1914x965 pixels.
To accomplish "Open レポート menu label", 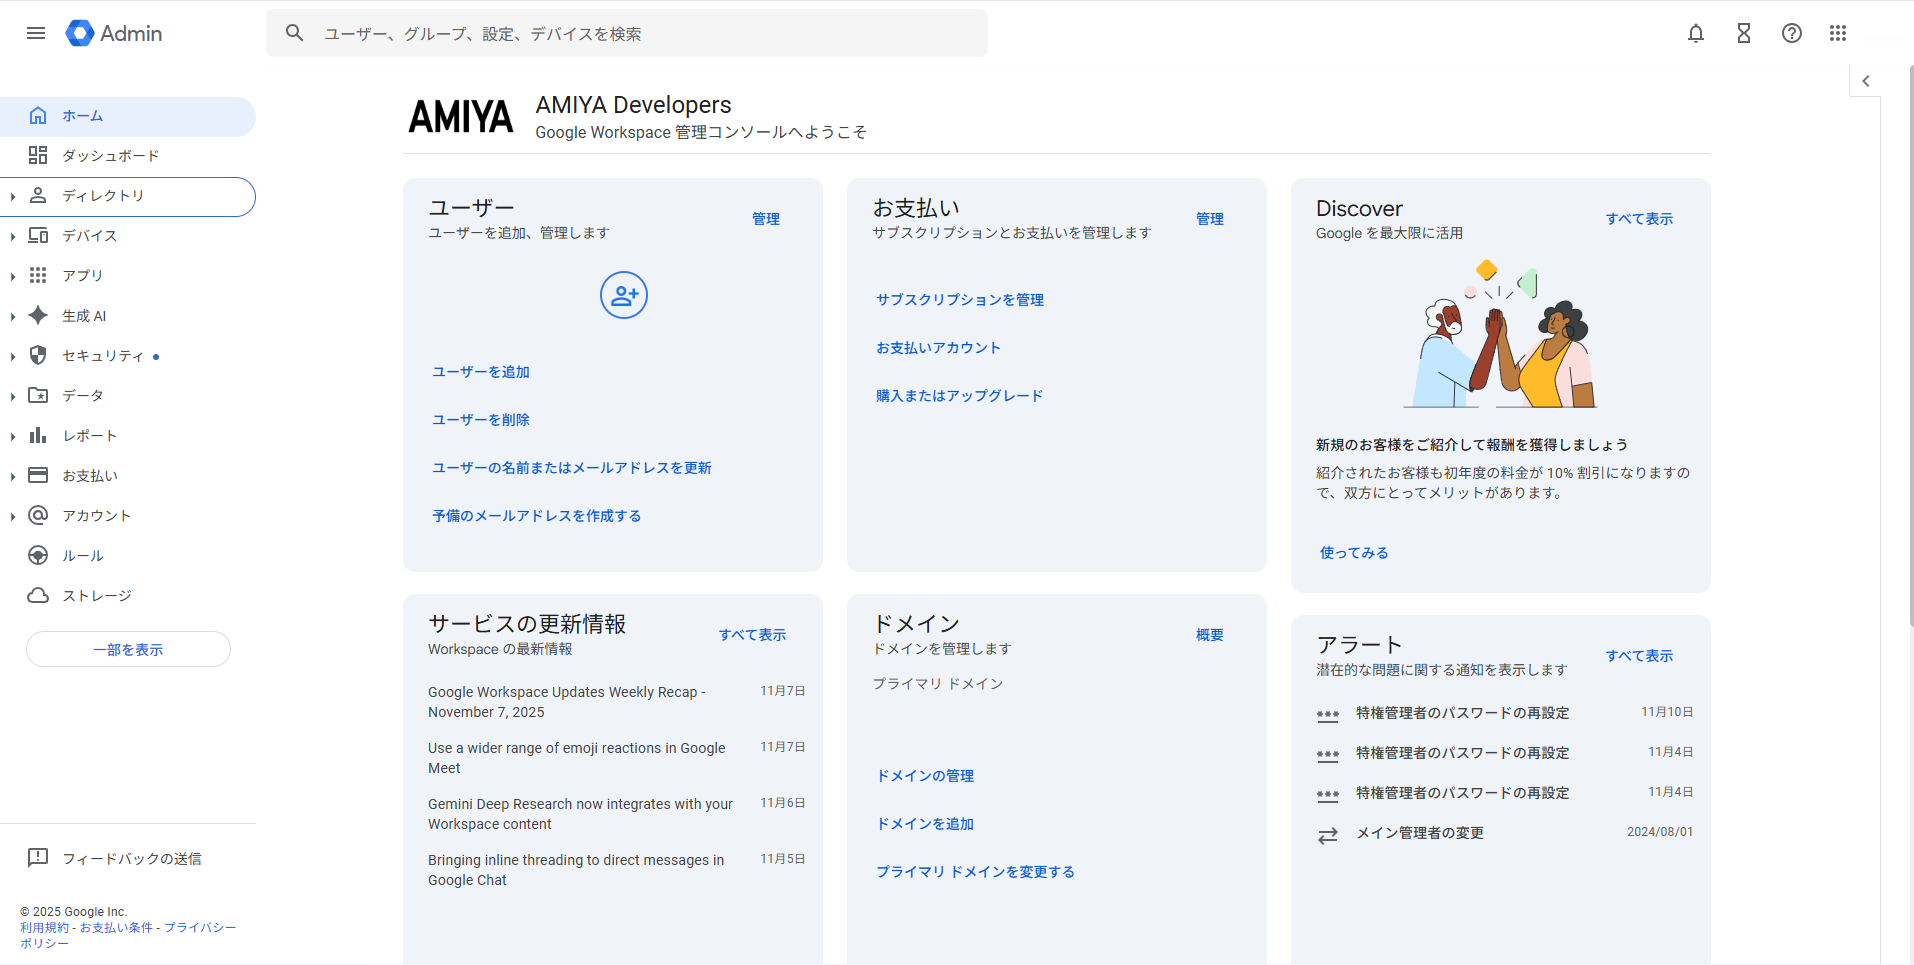I will (90, 436).
